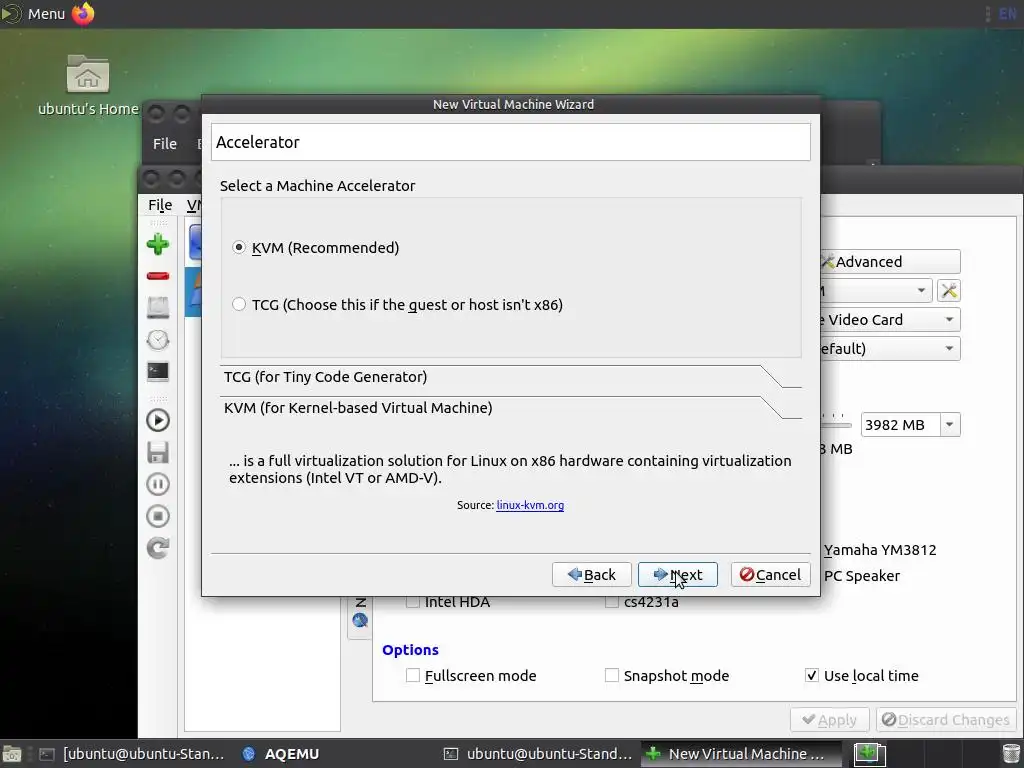Click the Options section heading
Viewport: 1024px width, 768px height.
[410, 650]
